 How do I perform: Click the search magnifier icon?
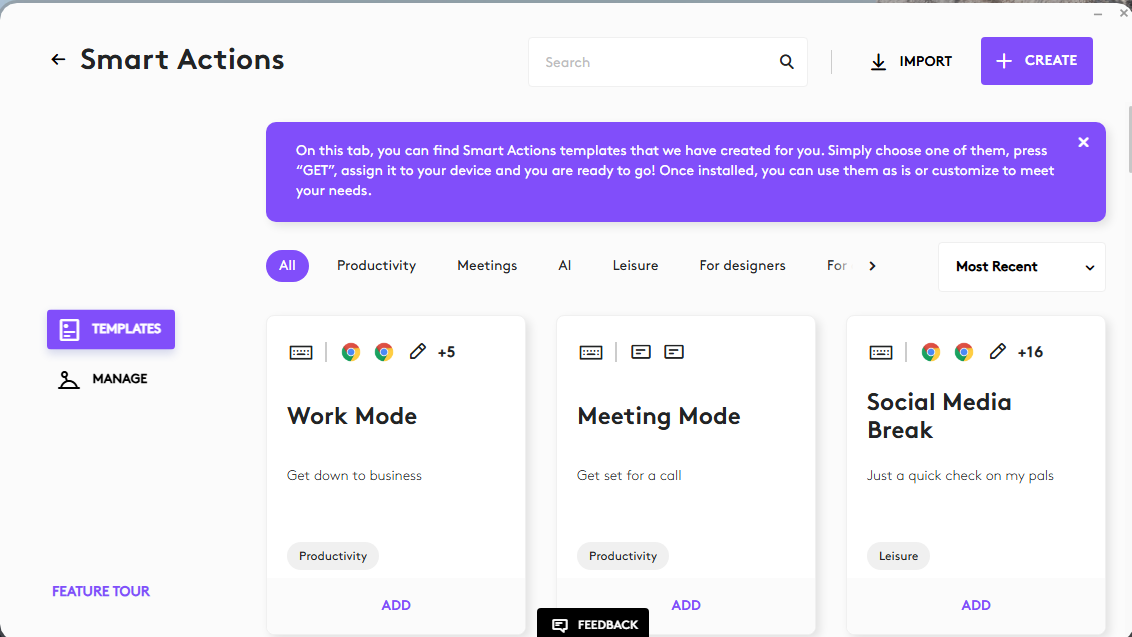tap(786, 62)
